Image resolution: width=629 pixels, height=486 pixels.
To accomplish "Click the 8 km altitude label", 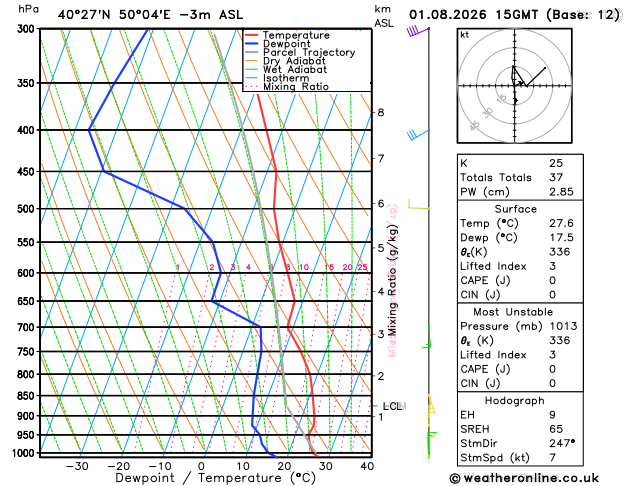I will 381,113.
